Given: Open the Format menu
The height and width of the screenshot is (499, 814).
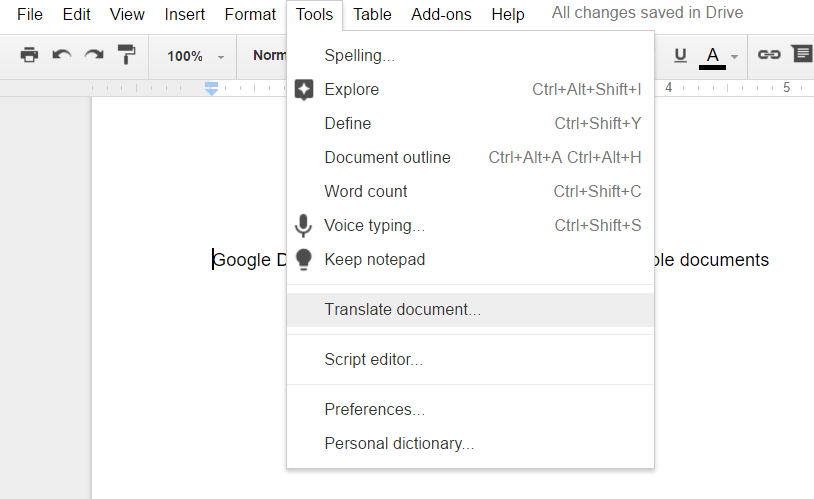Looking at the screenshot, I should [x=250, y=15].
